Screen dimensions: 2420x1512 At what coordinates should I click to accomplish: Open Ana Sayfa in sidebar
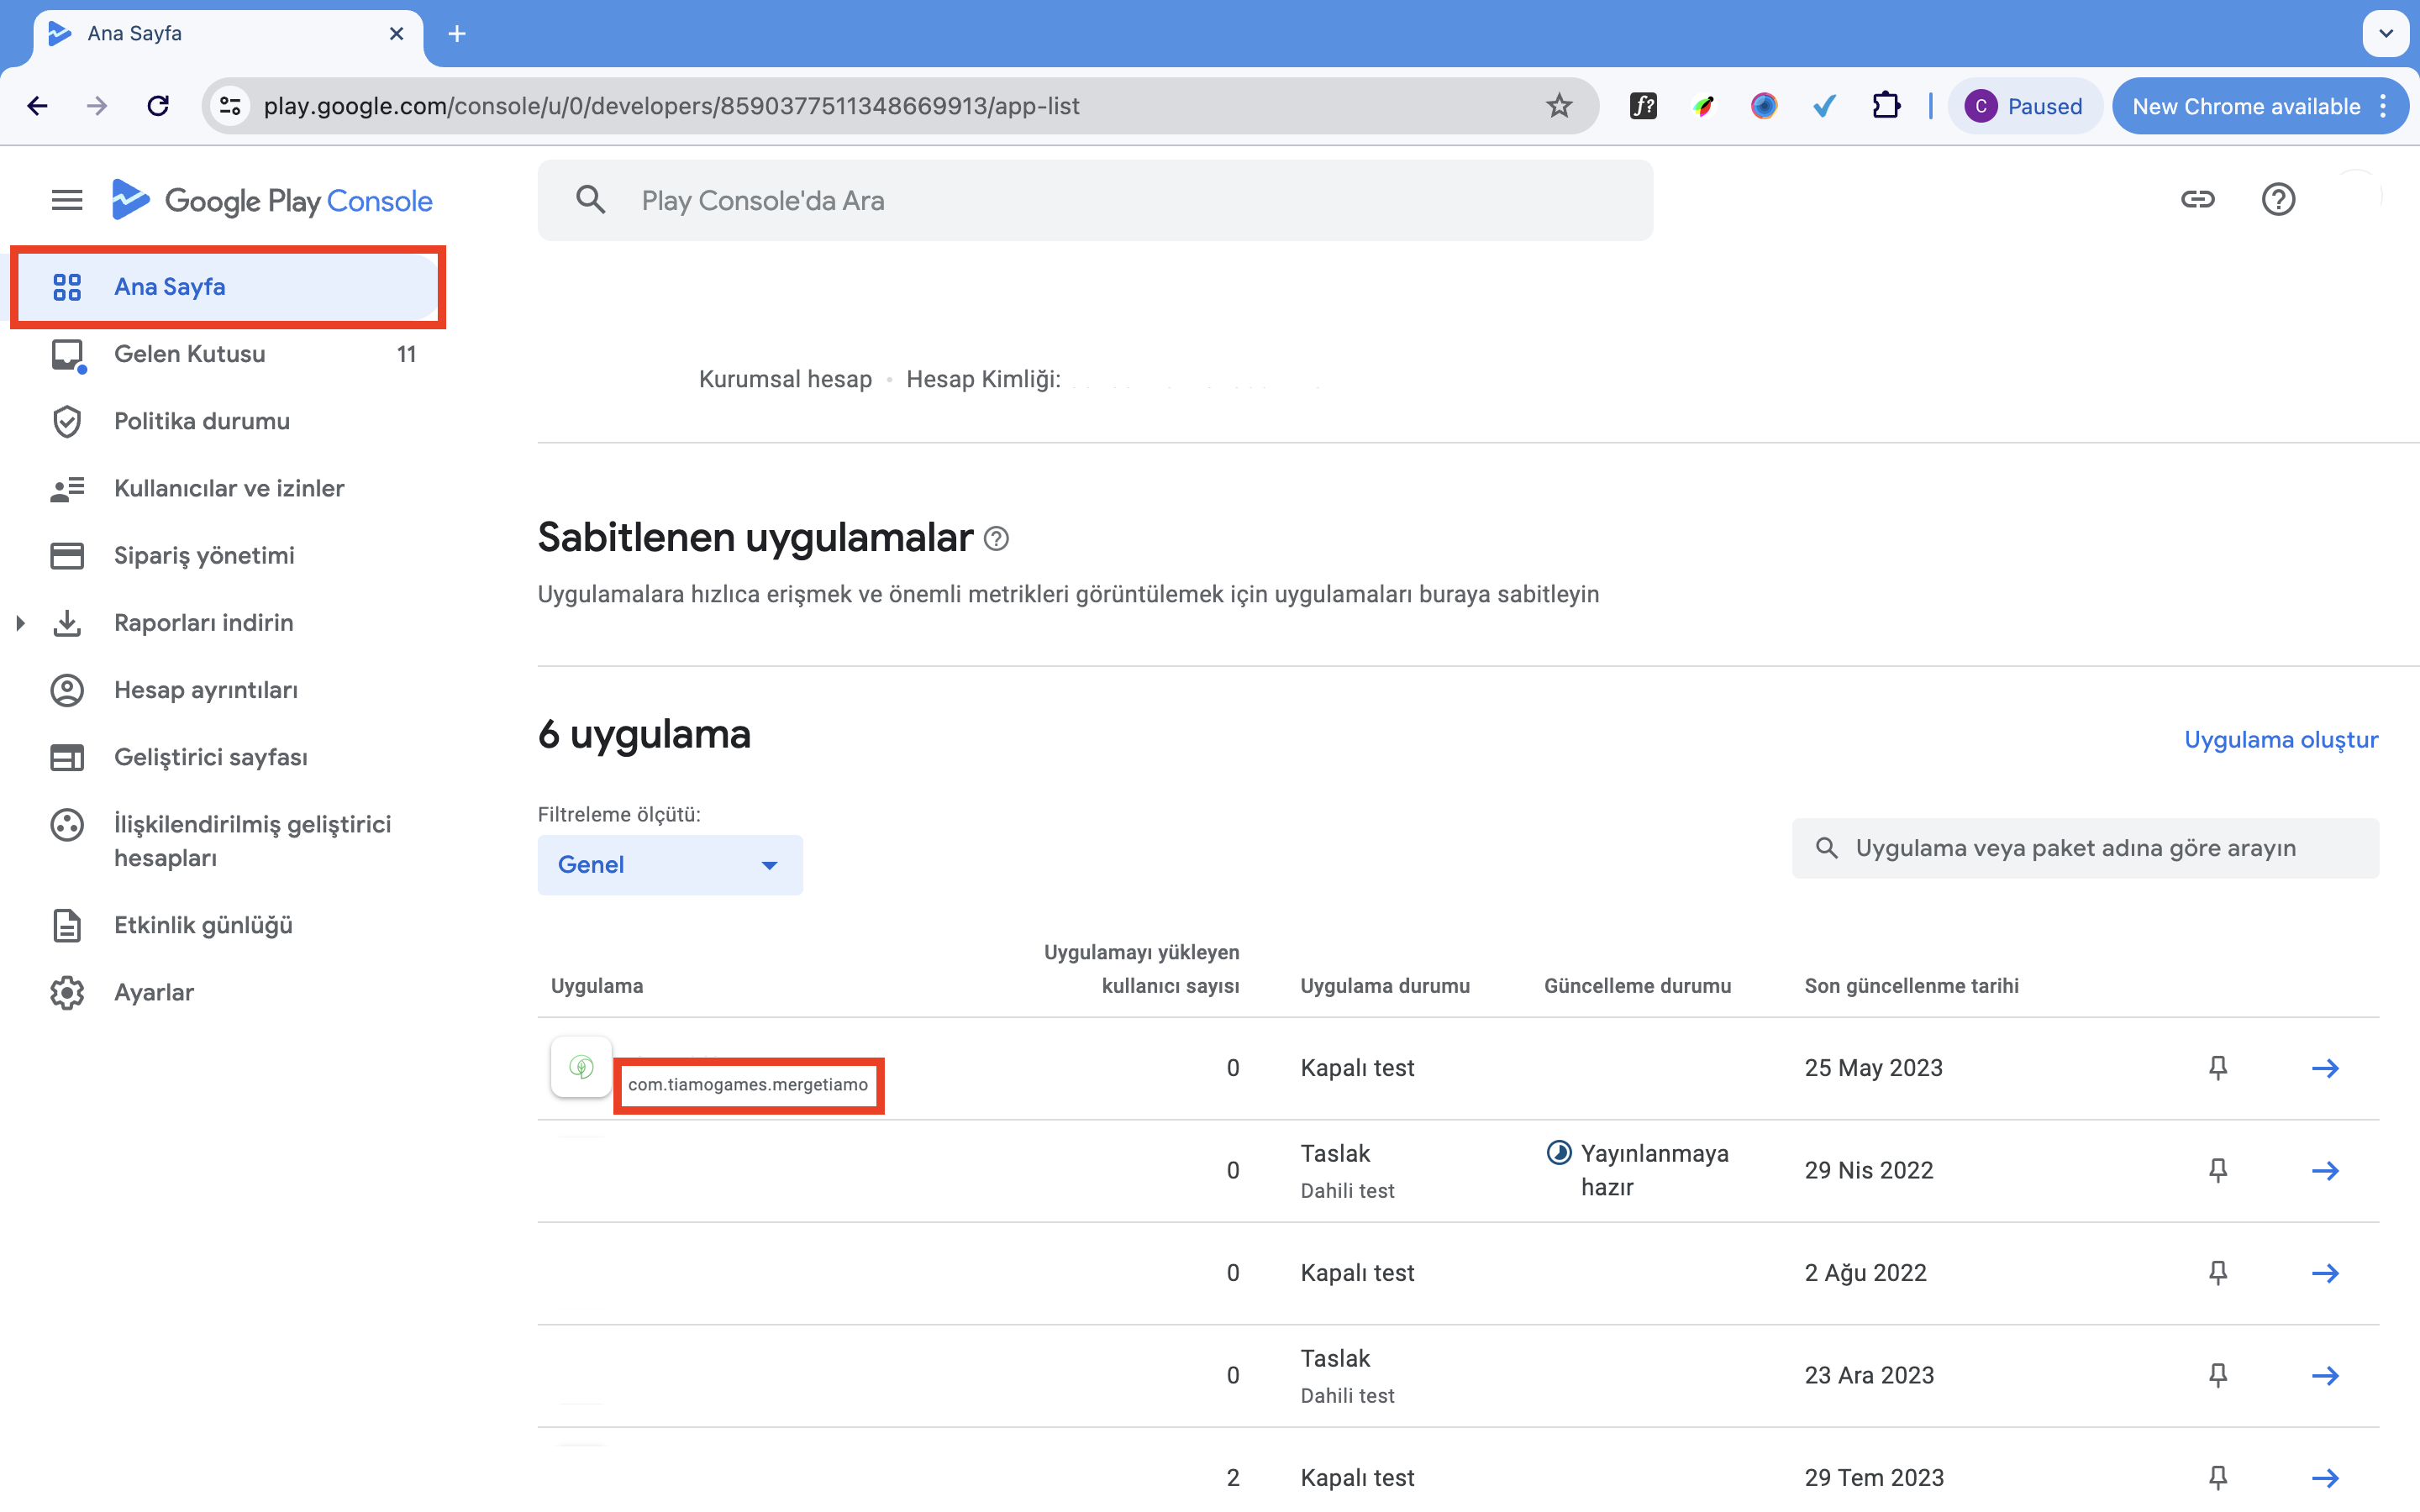(228, 287)
